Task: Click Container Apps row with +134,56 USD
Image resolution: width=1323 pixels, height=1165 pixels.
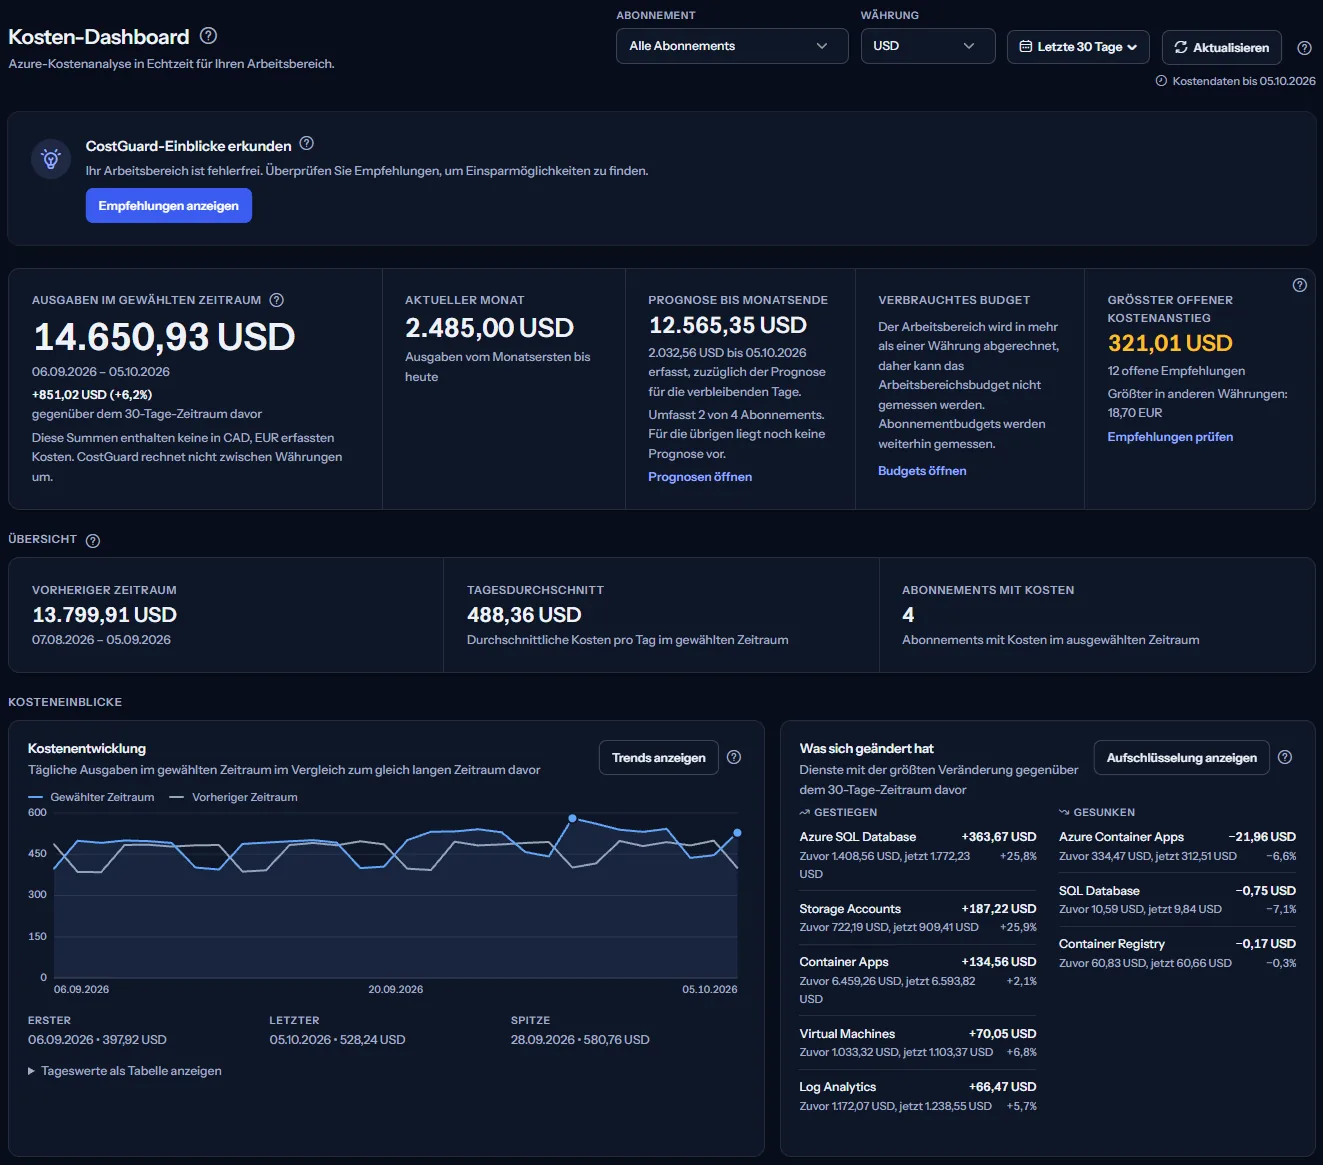Action: (x=918, y=980)
